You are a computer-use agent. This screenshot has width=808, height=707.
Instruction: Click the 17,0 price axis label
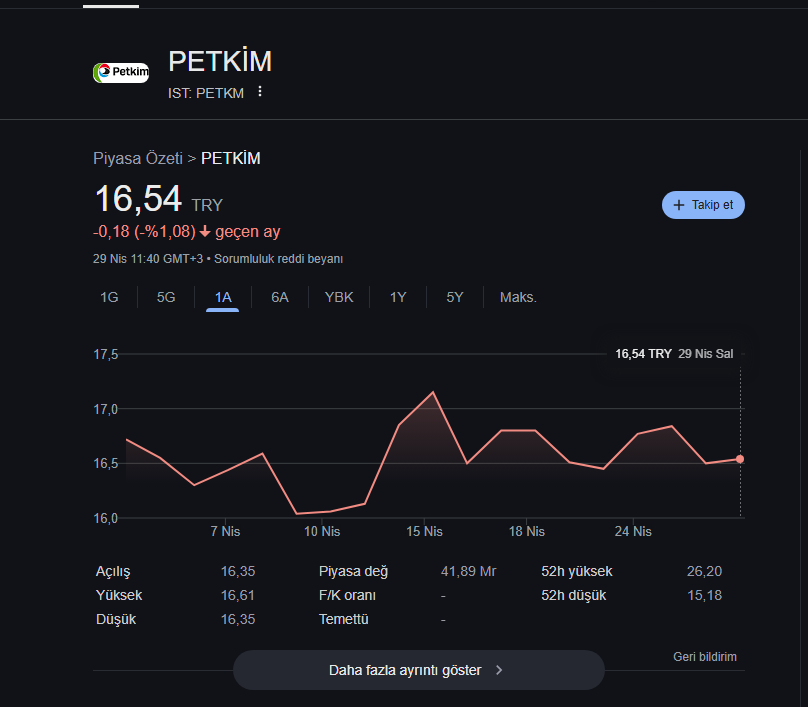(106, 409)
